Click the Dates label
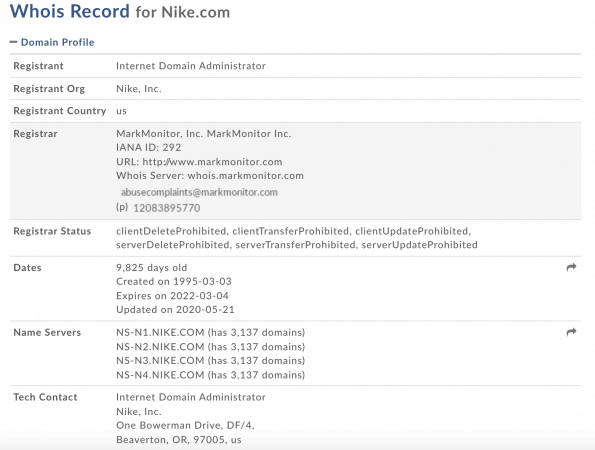 coord(27,267)
